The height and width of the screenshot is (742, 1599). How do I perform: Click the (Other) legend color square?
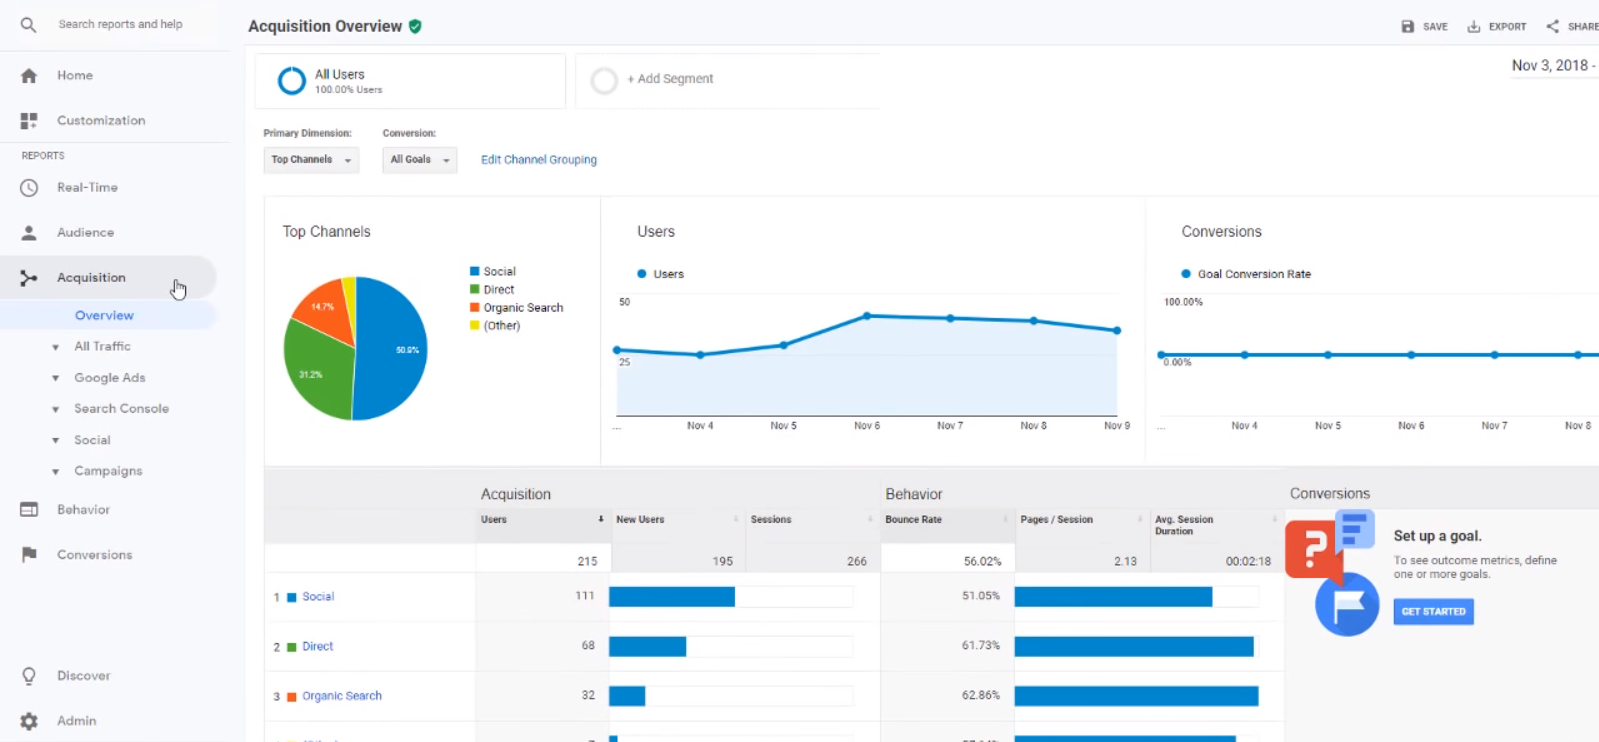tap(475, 325)
